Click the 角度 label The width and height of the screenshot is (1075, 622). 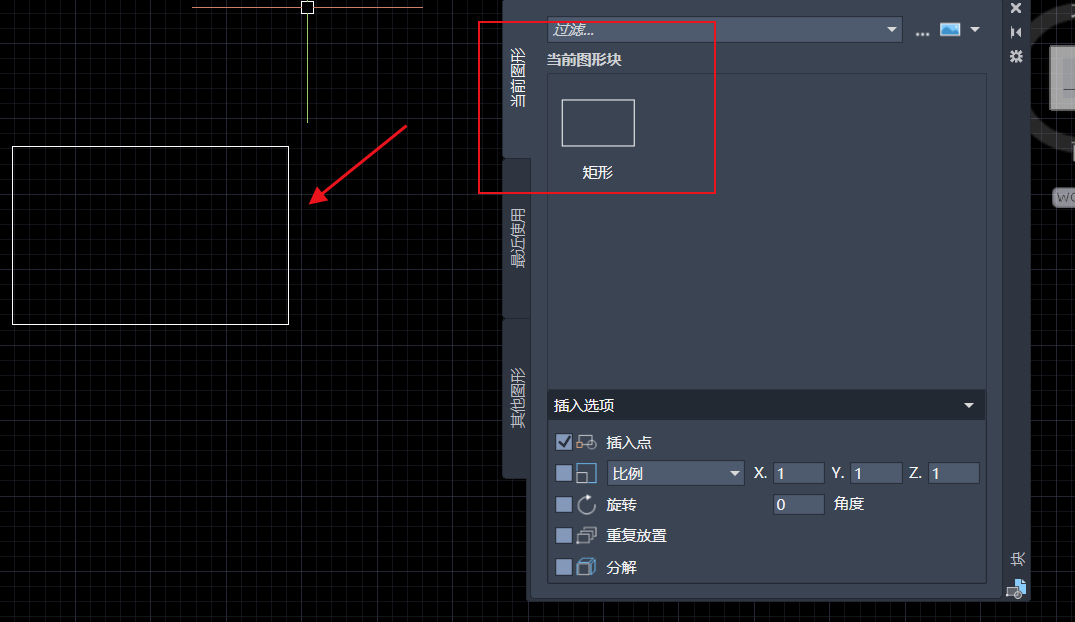(849, 504)
